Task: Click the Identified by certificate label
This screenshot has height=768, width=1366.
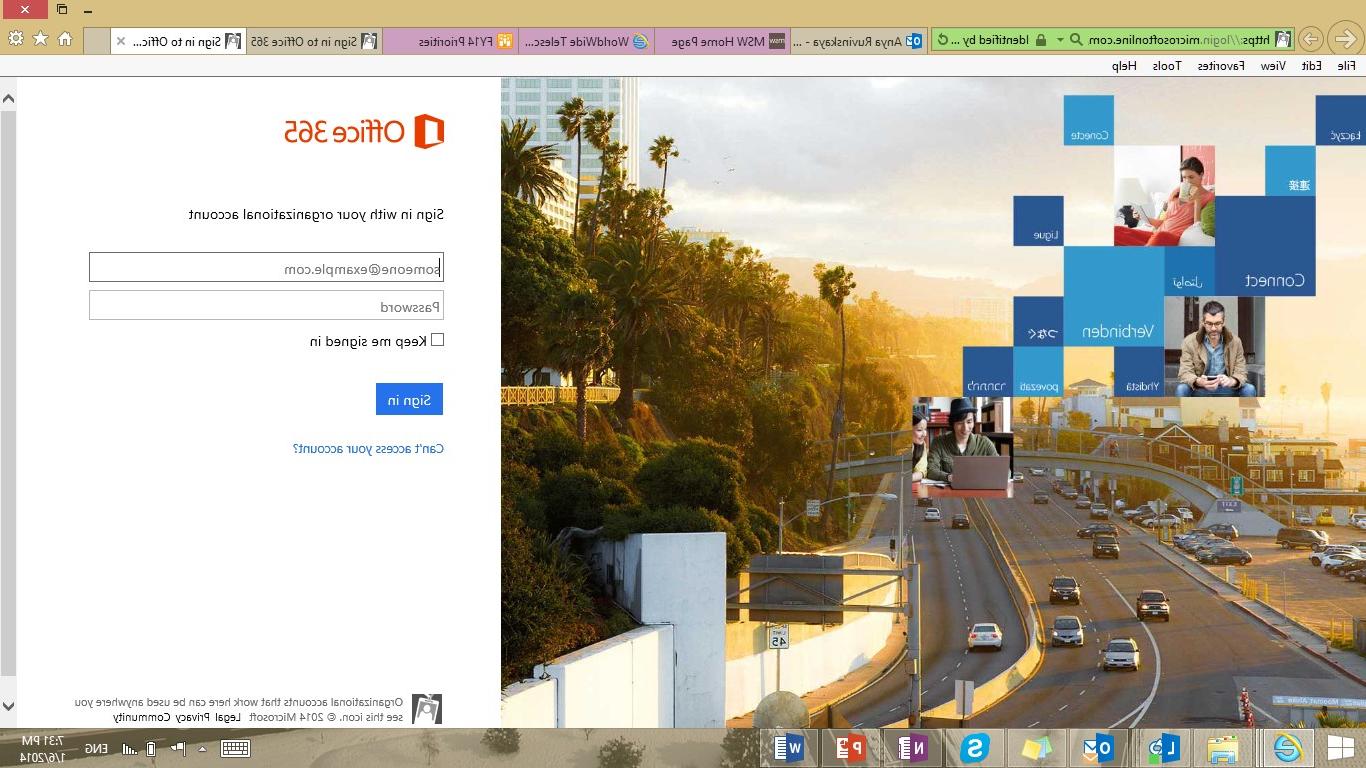Action: pos(990,40)
